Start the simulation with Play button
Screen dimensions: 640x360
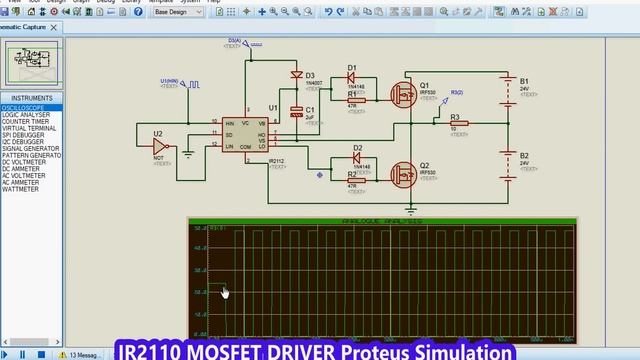(x=4, y=355)
